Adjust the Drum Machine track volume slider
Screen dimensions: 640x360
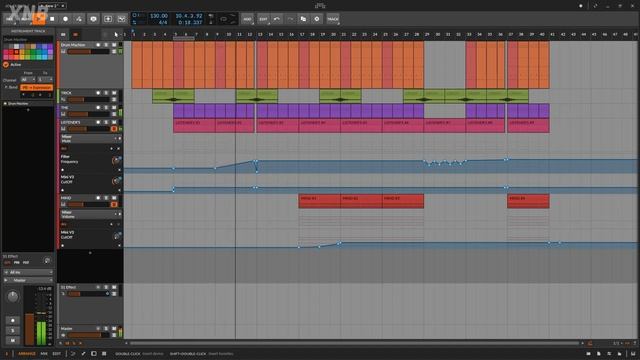click(x=89, y=52)
